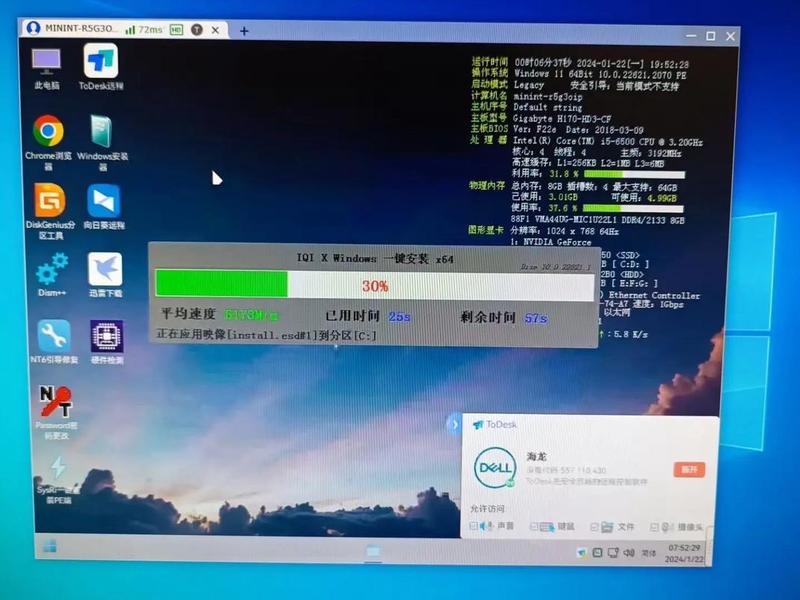Toggle the HD quality icon in tab
This screenshot has width=800, height=600.
[177, 30]
